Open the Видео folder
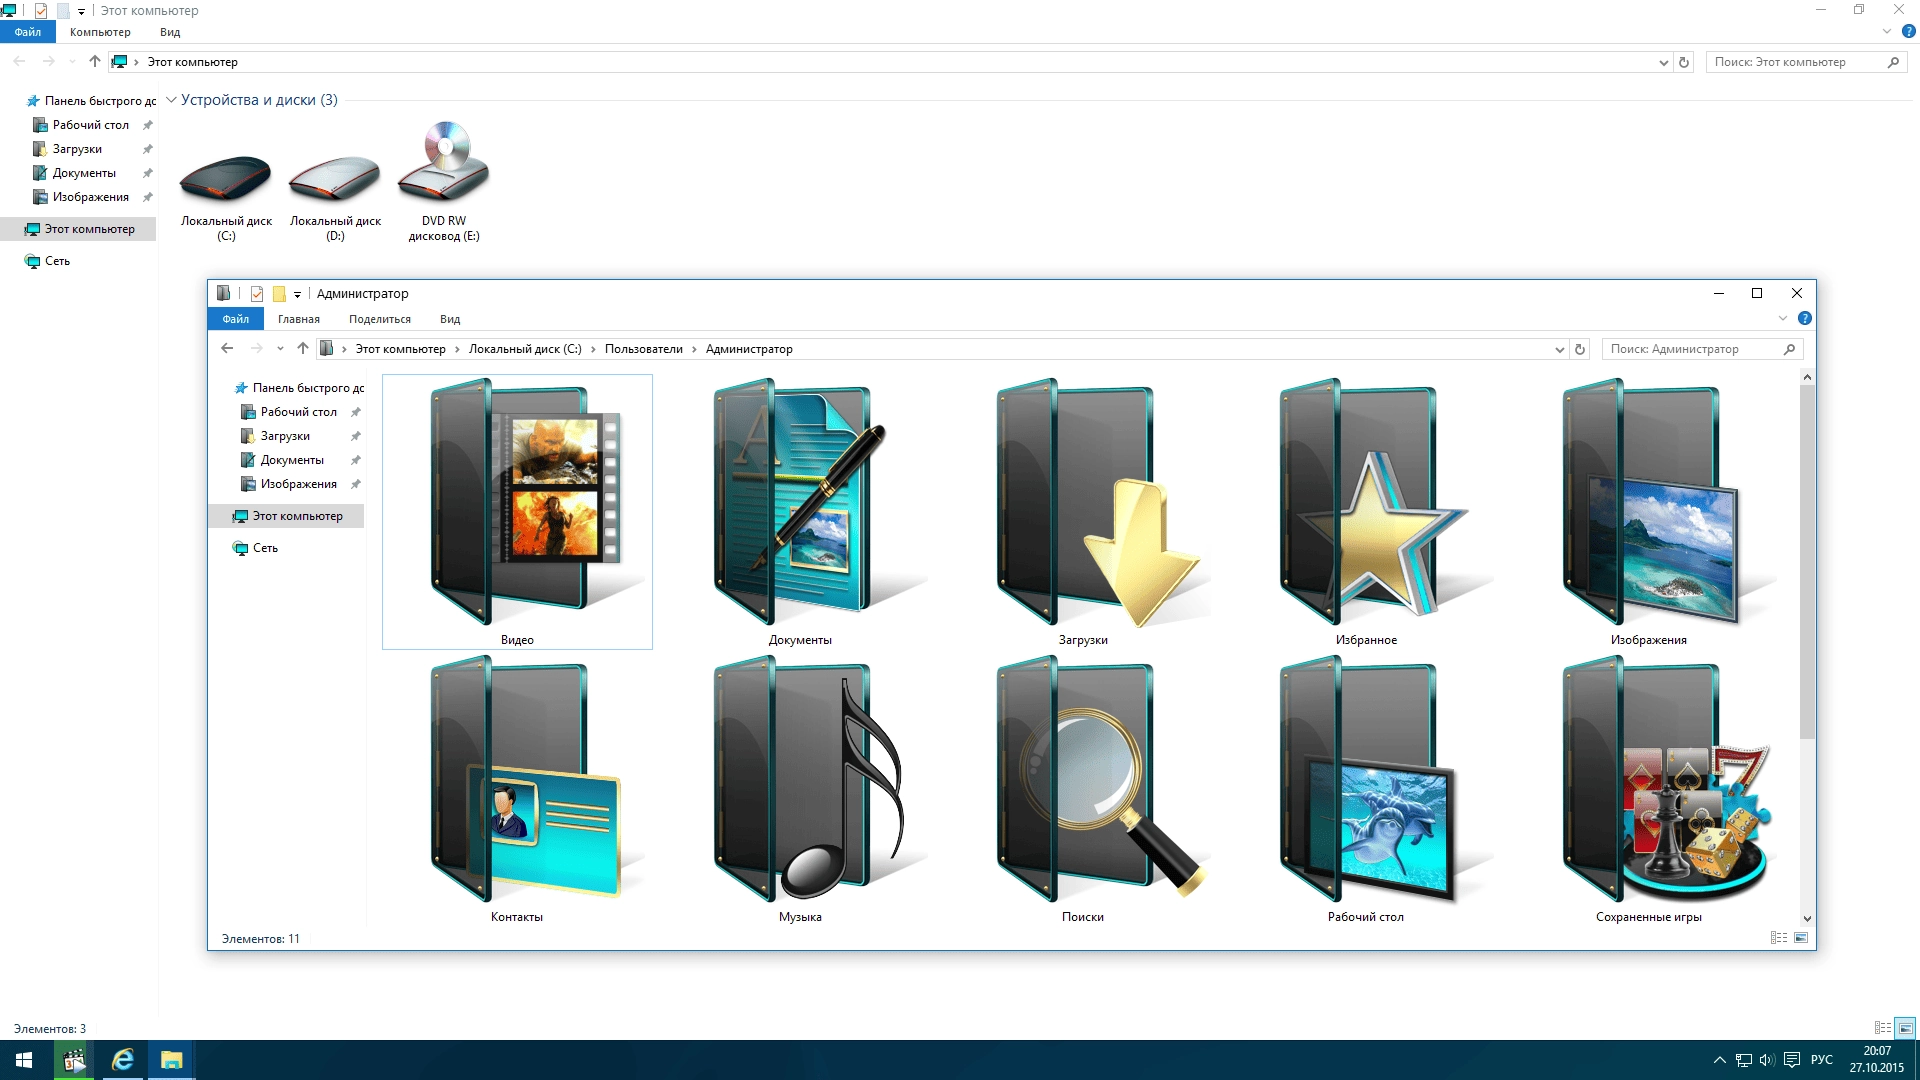 [517, 511]
